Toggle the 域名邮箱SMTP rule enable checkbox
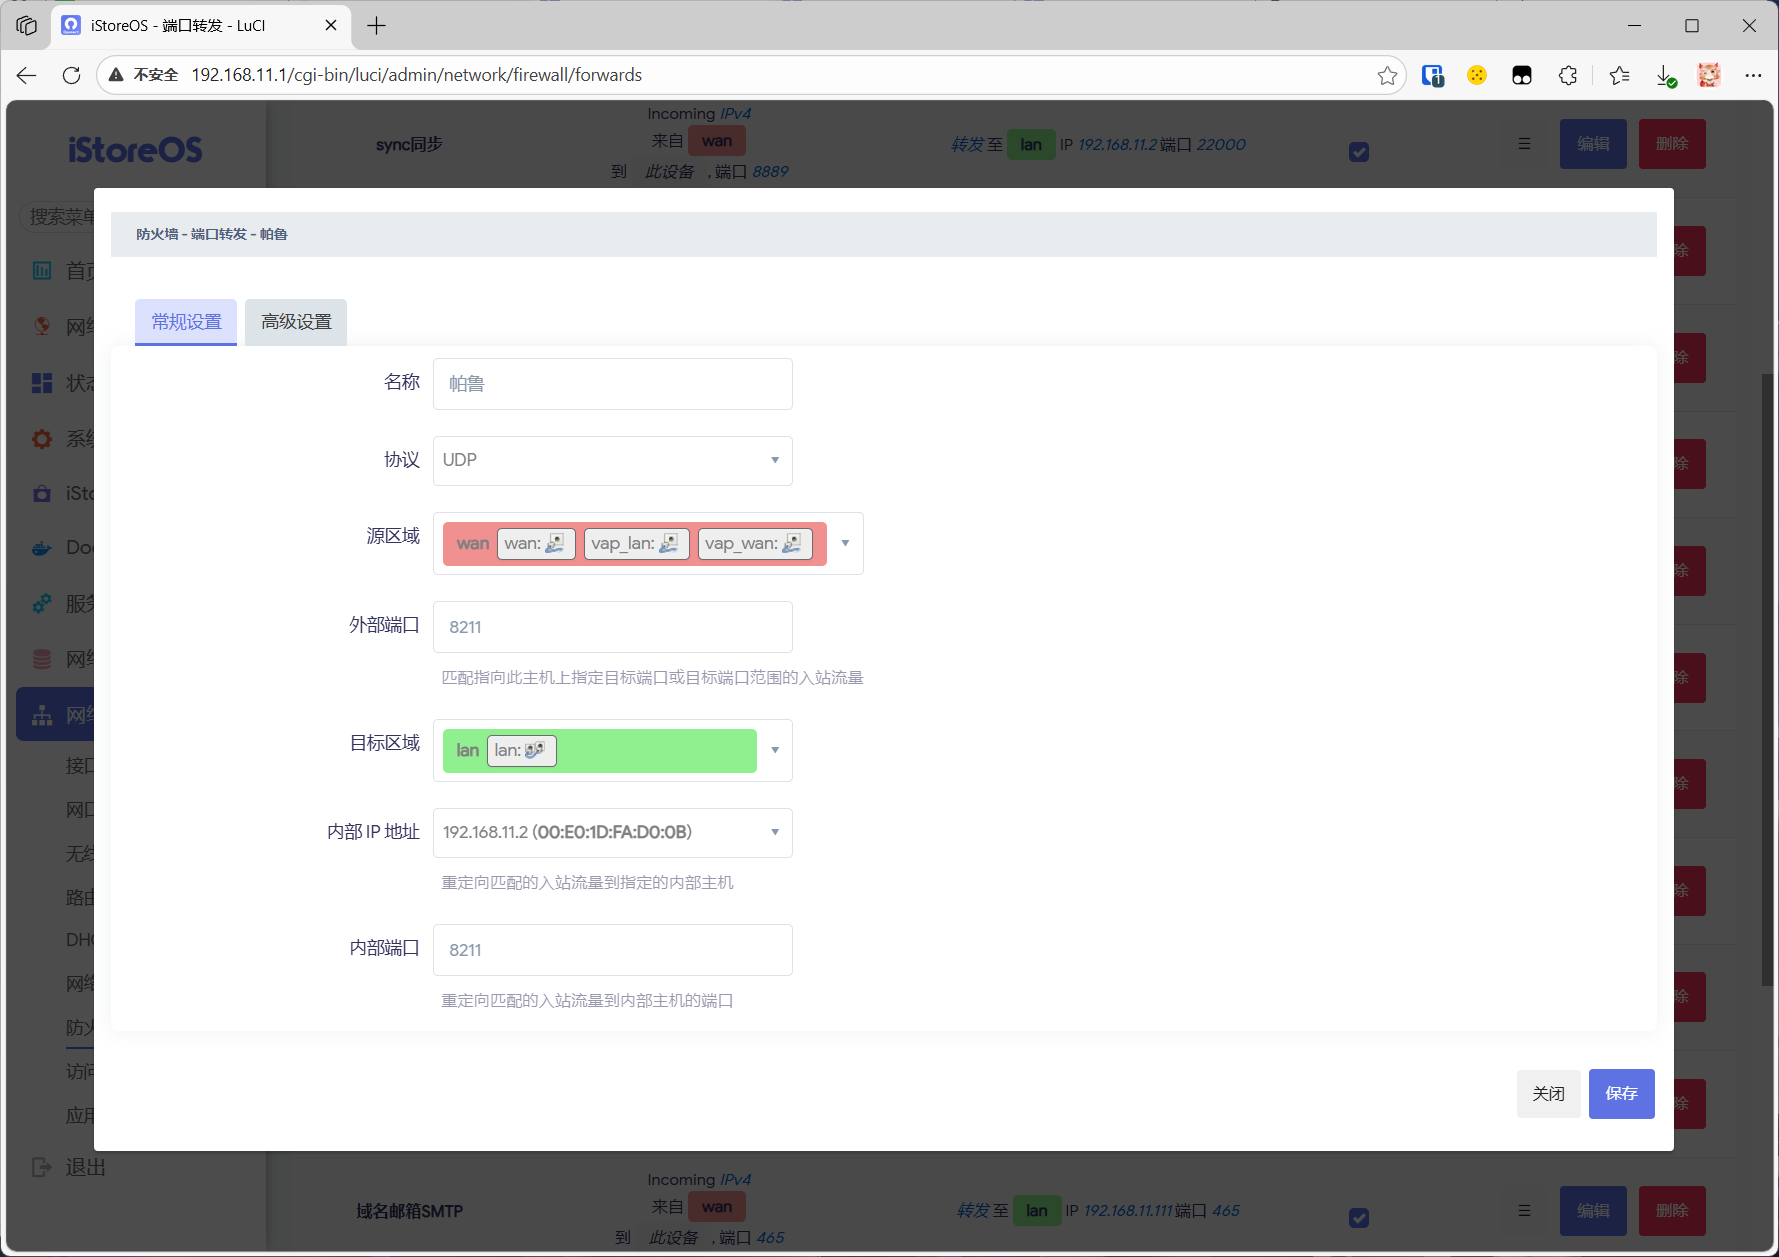 pos(1359,1218)
